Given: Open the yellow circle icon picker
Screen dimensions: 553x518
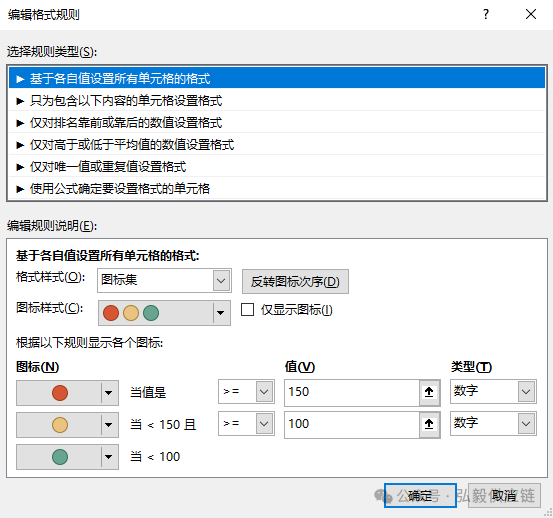Looking at the screenshot, I should coord(67,425).
